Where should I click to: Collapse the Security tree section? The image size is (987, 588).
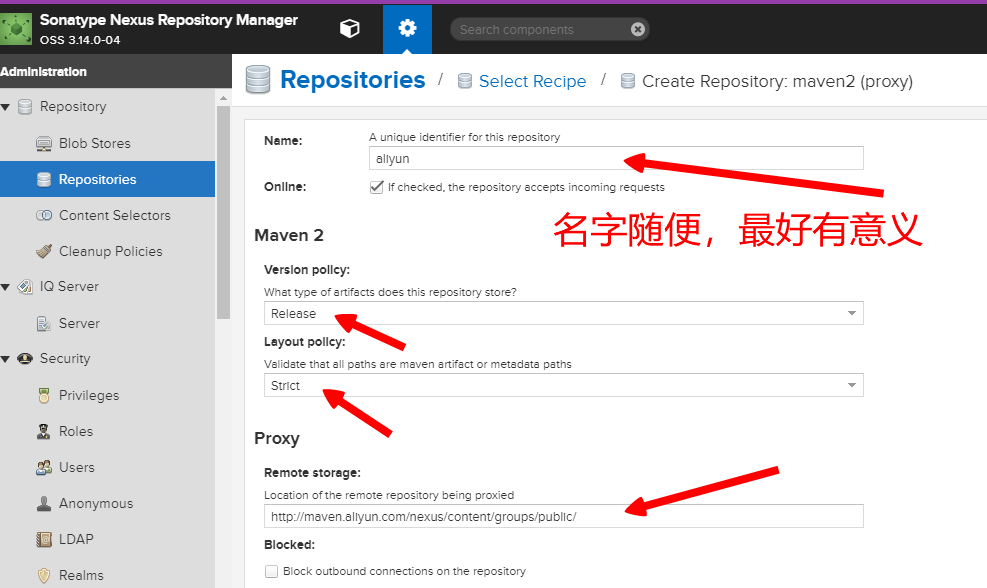coord(6,359)
